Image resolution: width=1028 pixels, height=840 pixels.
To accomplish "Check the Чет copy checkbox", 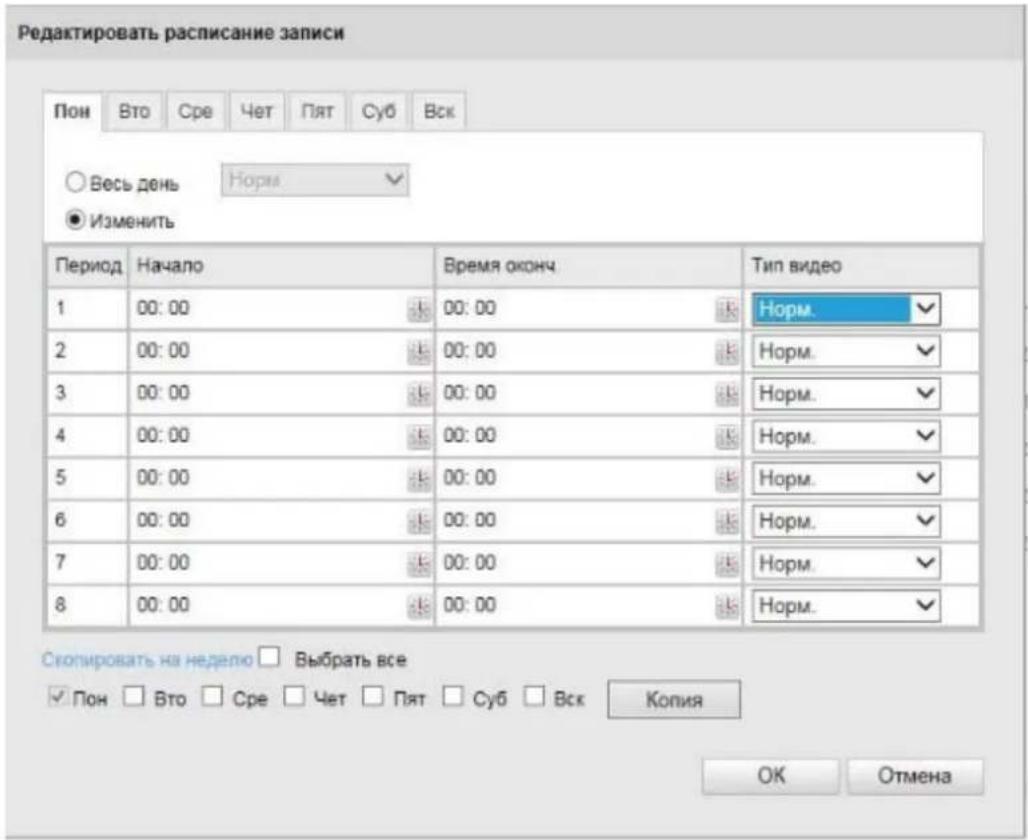I will (x=294, y=696).
